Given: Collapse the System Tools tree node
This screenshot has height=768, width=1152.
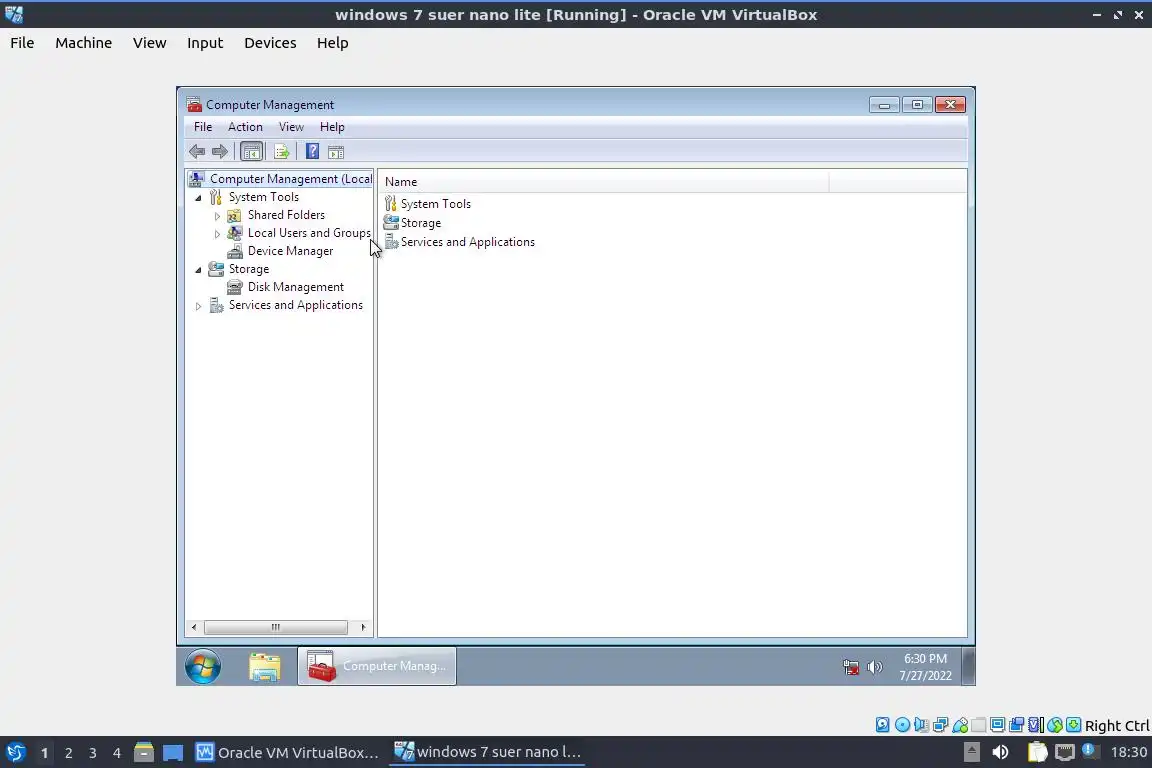Looking at the screenshot, I should pos(198,198).
